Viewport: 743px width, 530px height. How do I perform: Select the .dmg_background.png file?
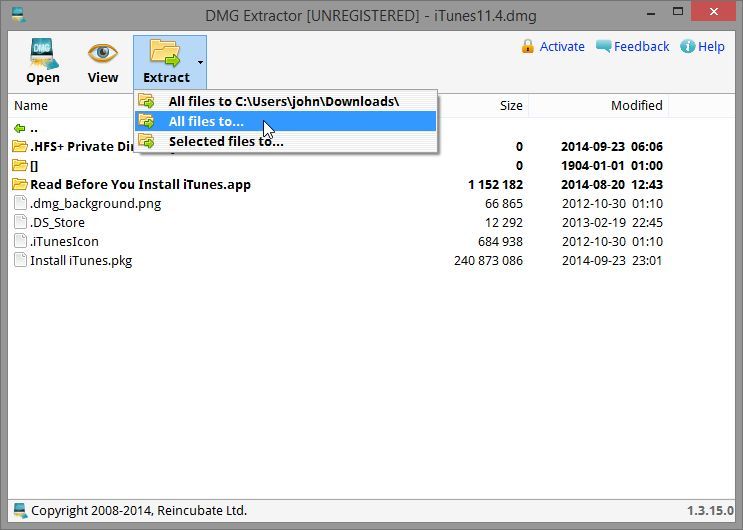tap(336, 203)
